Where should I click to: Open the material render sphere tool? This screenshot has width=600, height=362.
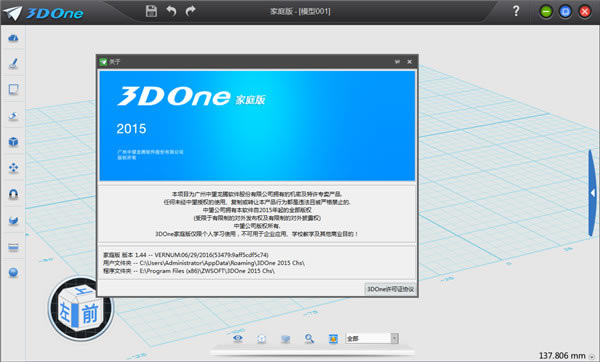(13, 272)
